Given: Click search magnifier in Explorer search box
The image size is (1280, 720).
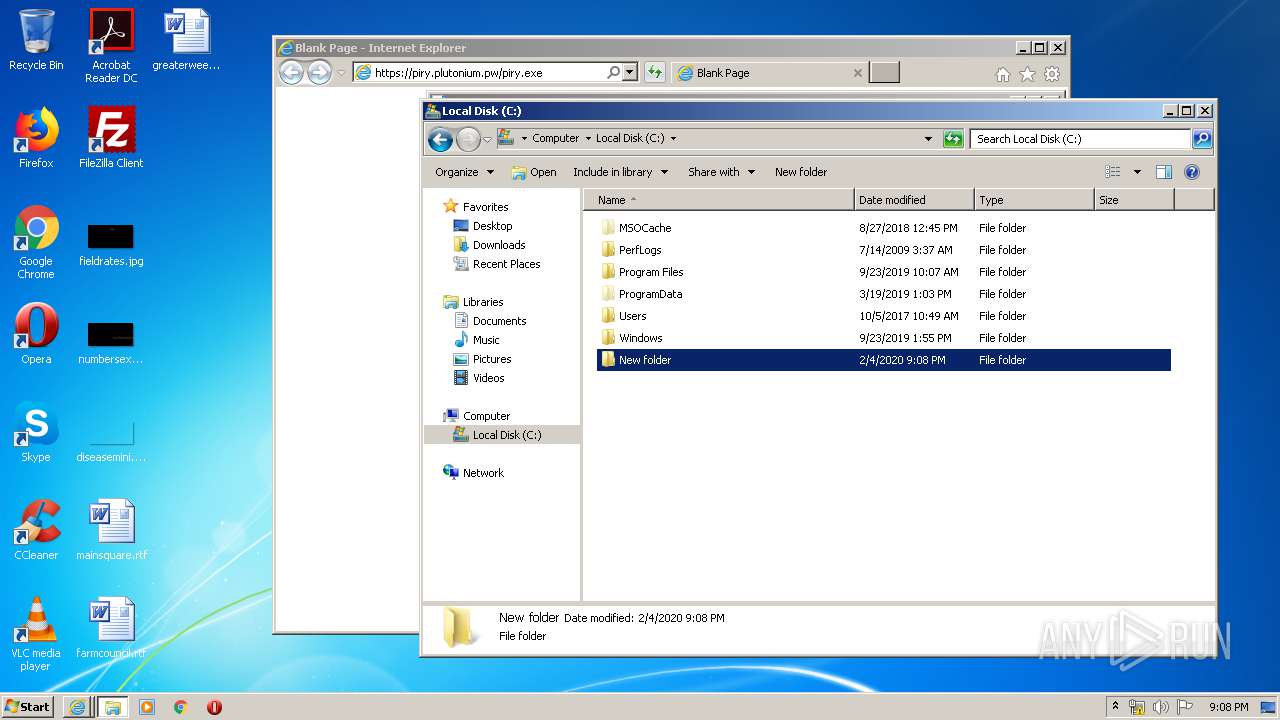Looking at the screenshot, I should pos(1202,139).
